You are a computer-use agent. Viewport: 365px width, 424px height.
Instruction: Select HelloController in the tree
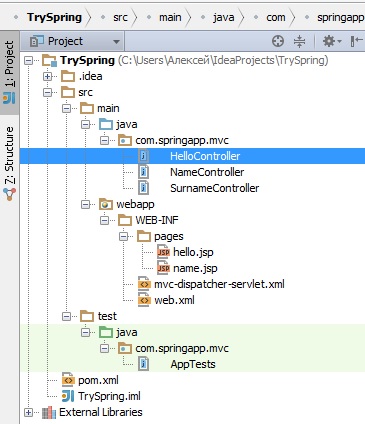click(205, 156)
